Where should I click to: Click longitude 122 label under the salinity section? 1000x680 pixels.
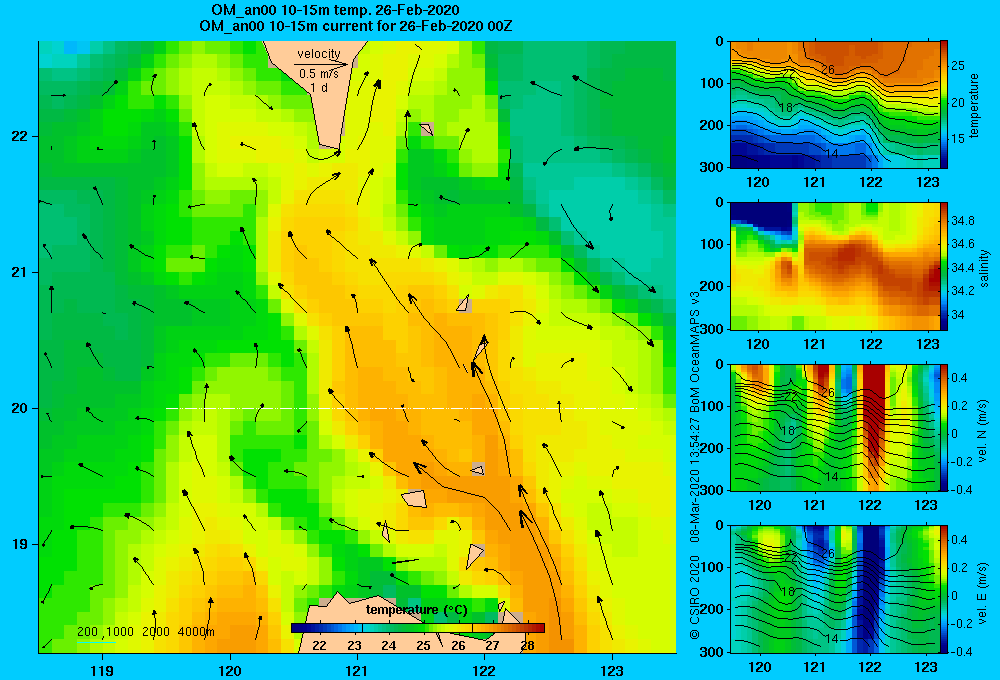tap(871, 344)
